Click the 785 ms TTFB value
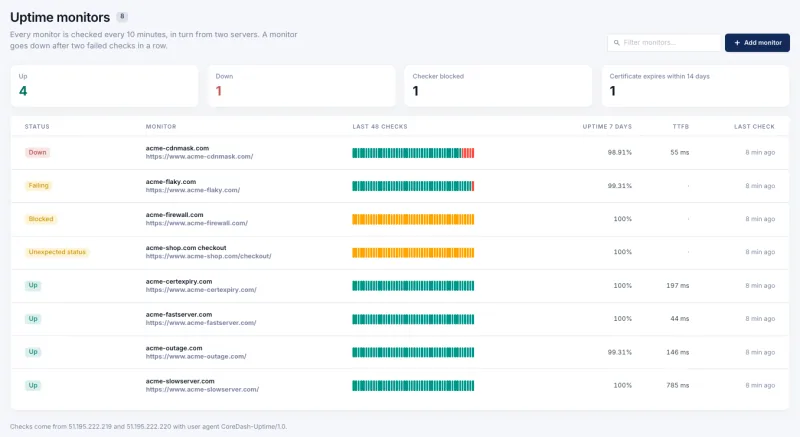 (x=678, y=385)
